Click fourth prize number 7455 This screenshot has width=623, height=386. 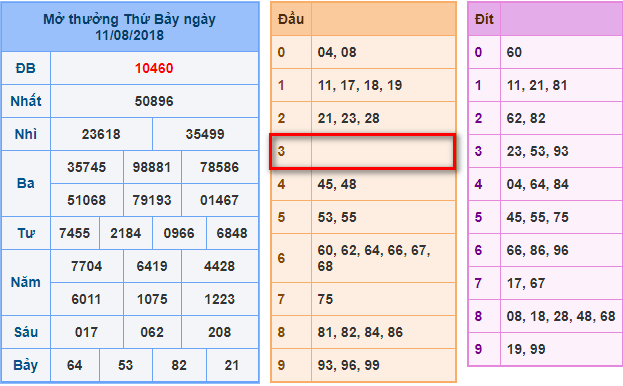click(x=74, y=233)
